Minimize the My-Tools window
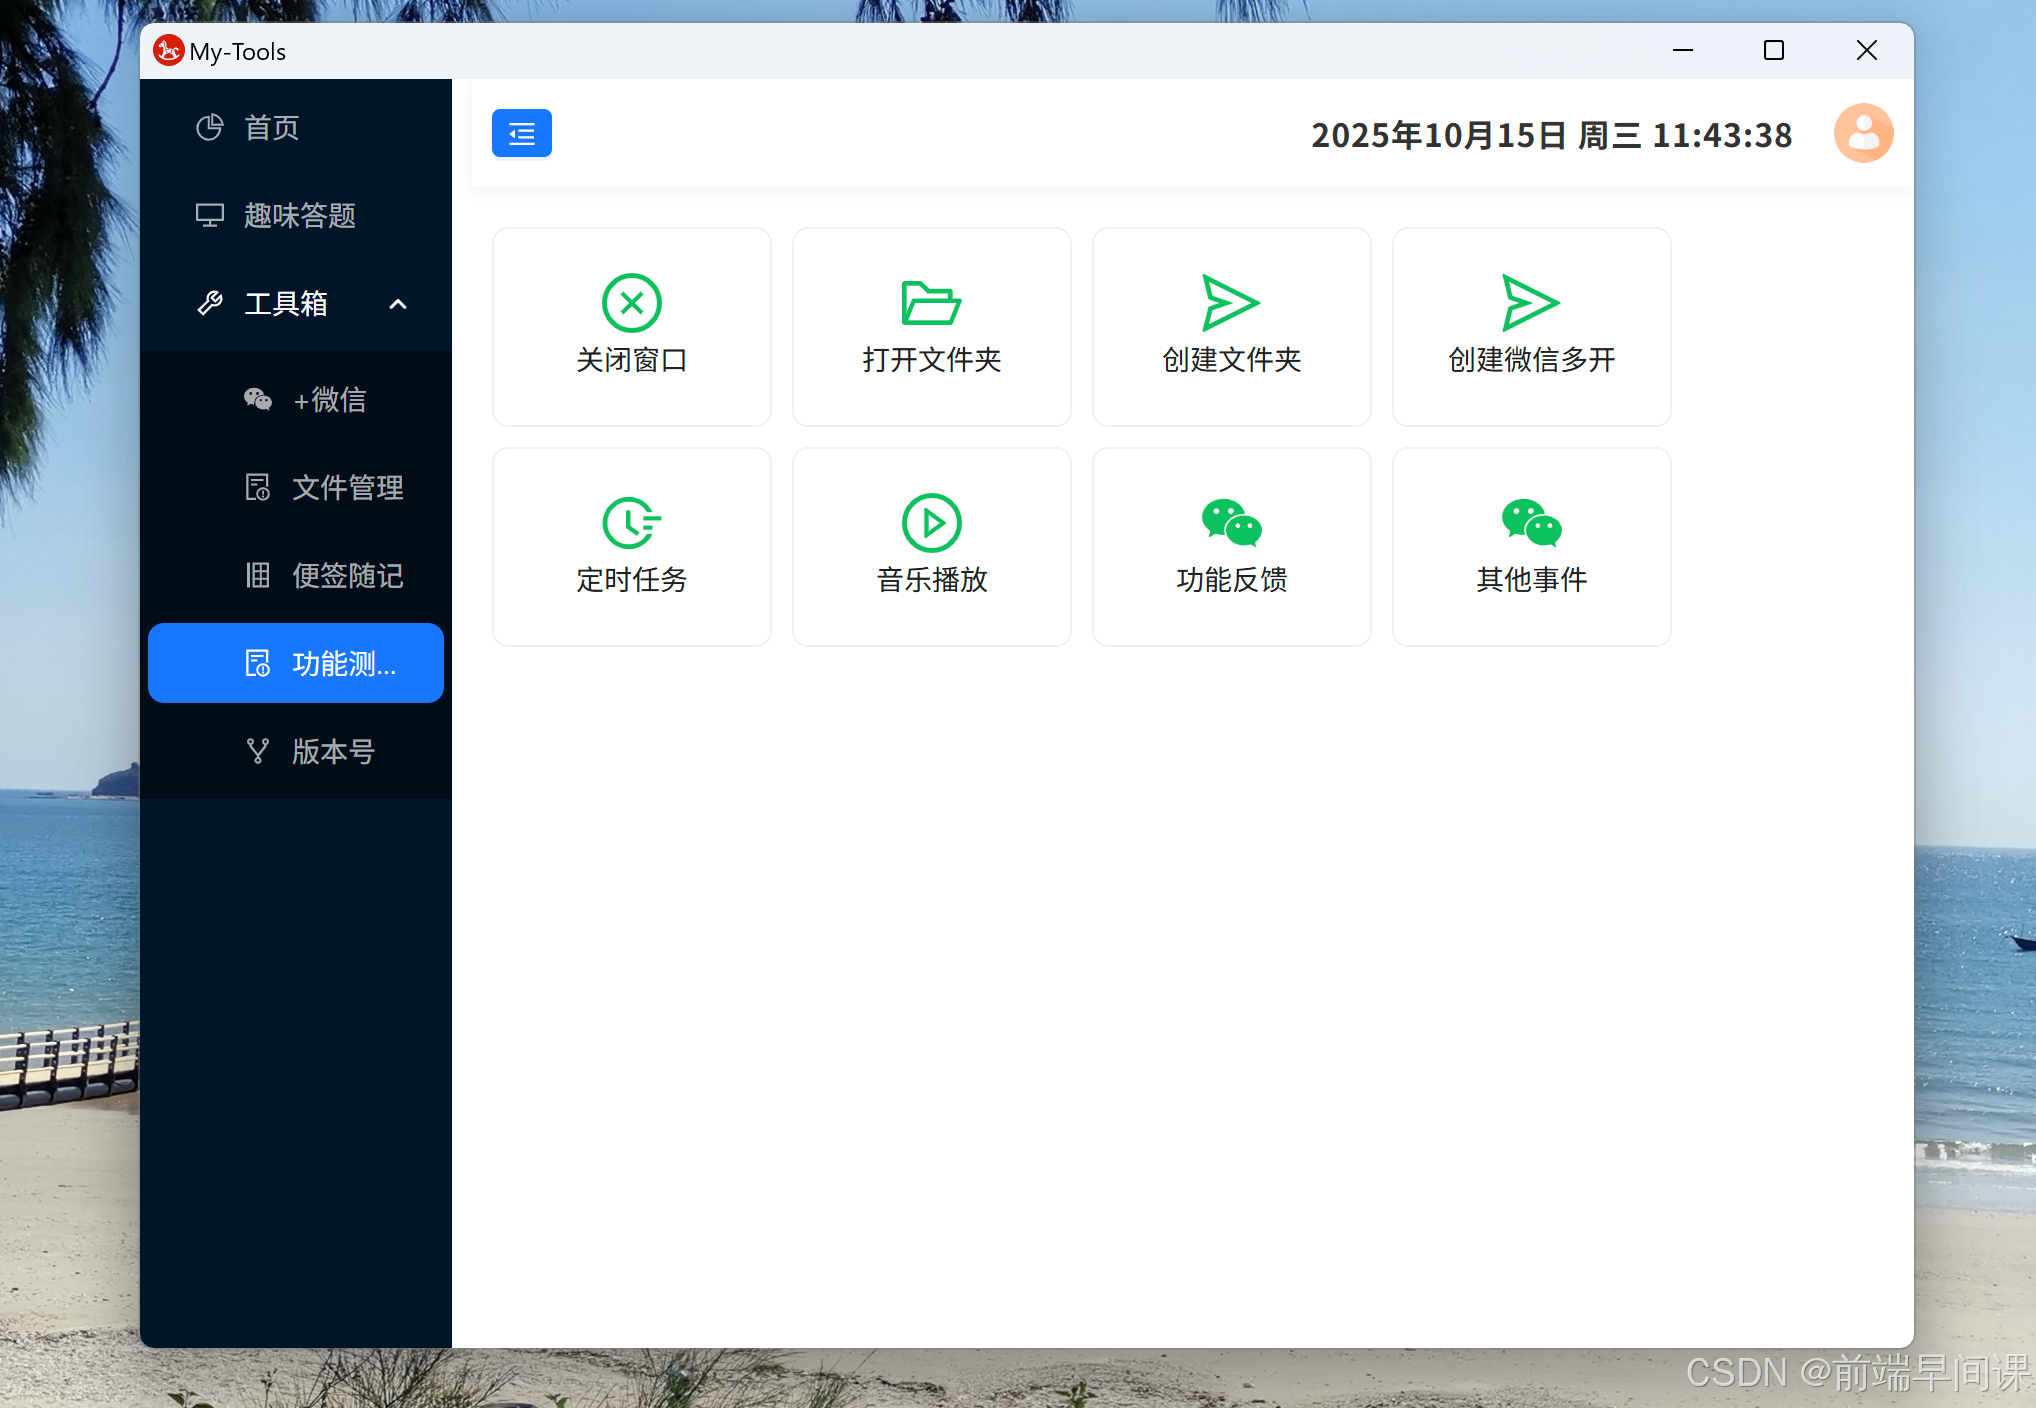 1683,50
